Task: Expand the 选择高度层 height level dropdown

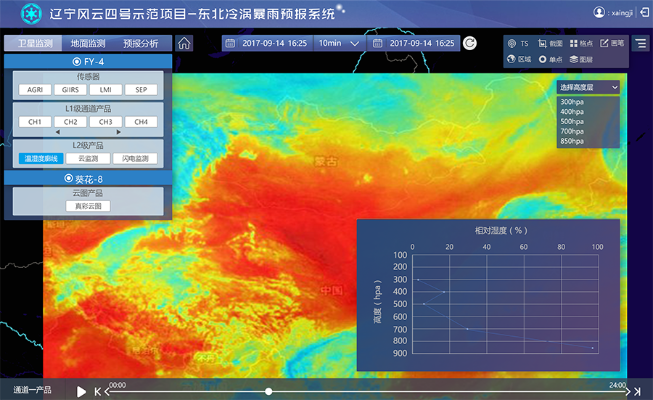Action: click(589, 88)
